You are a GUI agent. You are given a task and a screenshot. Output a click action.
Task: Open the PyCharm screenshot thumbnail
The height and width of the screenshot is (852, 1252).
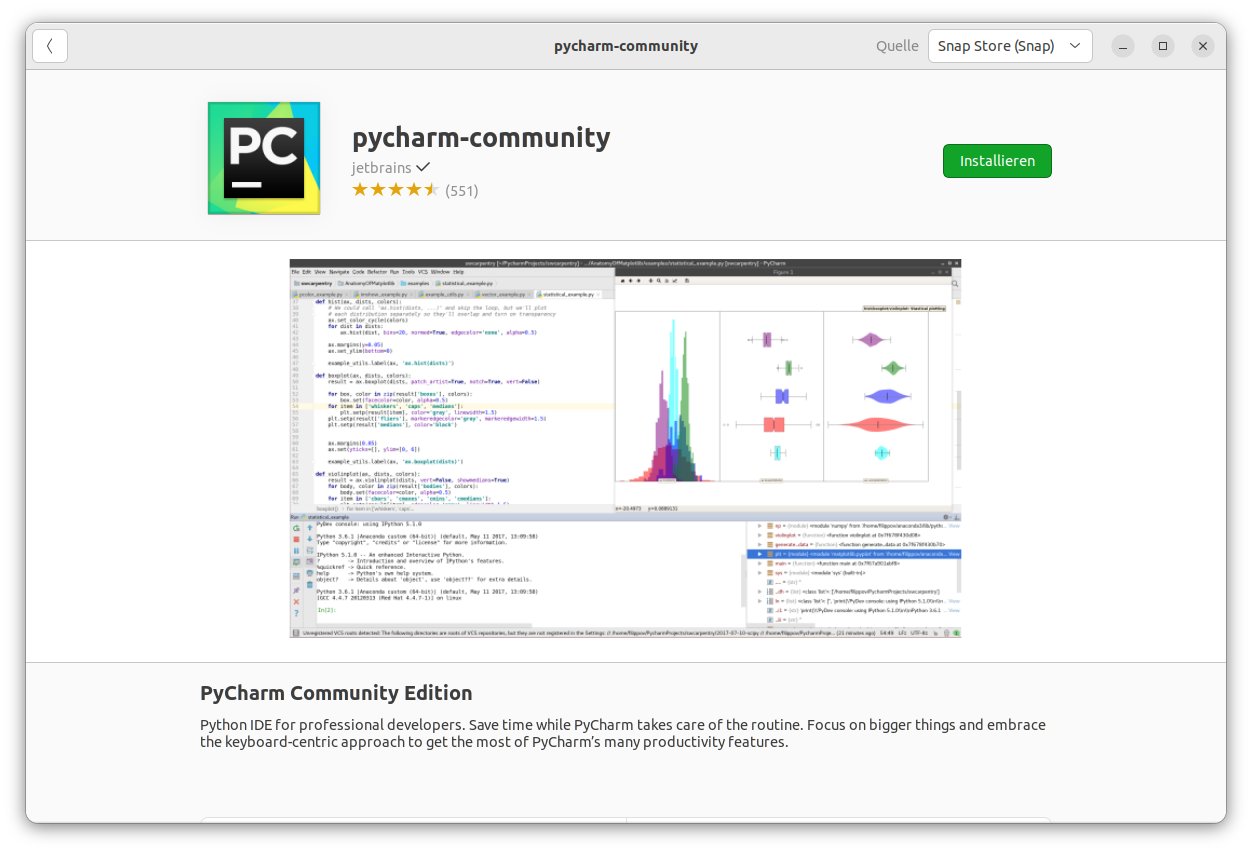(x=625, y=449)
